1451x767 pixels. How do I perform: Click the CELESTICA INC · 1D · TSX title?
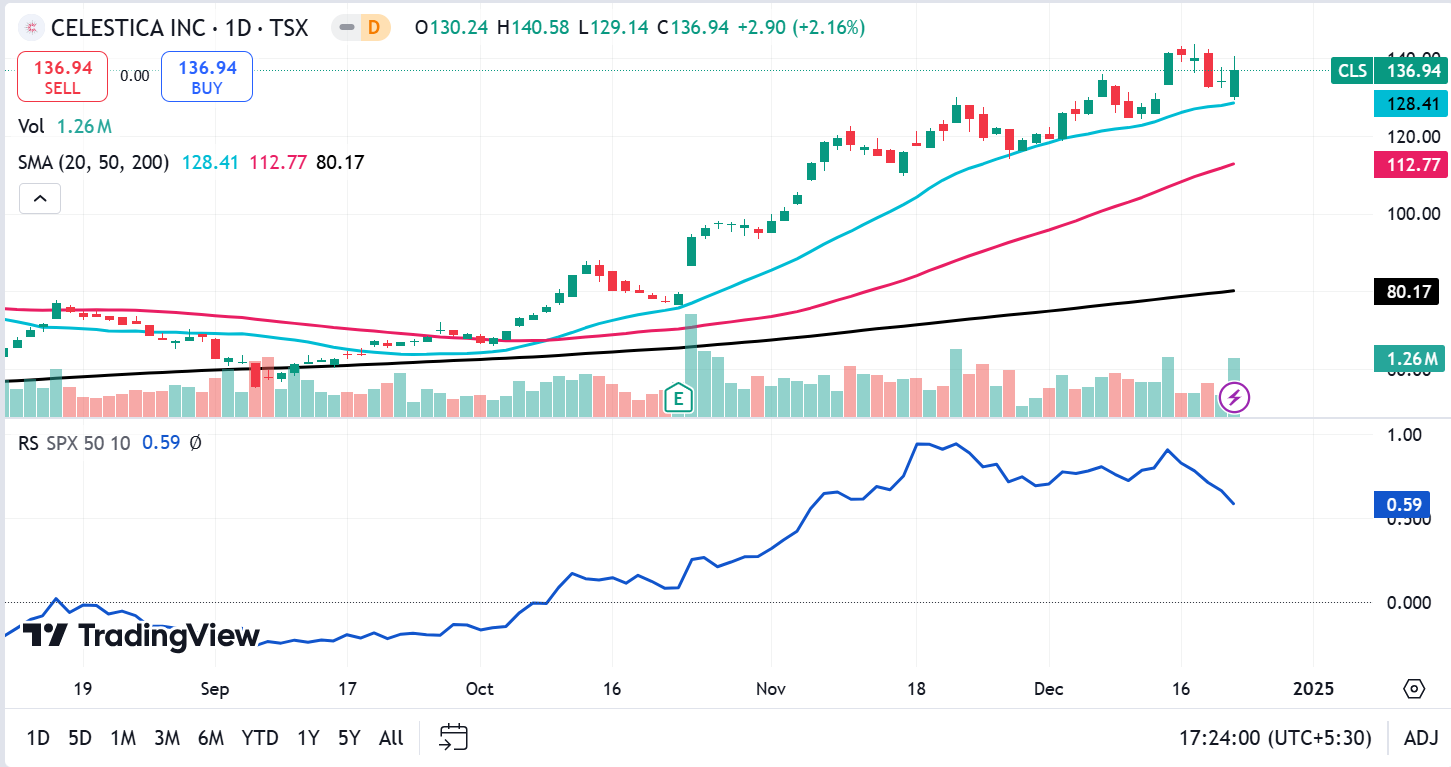click(179, 27)
